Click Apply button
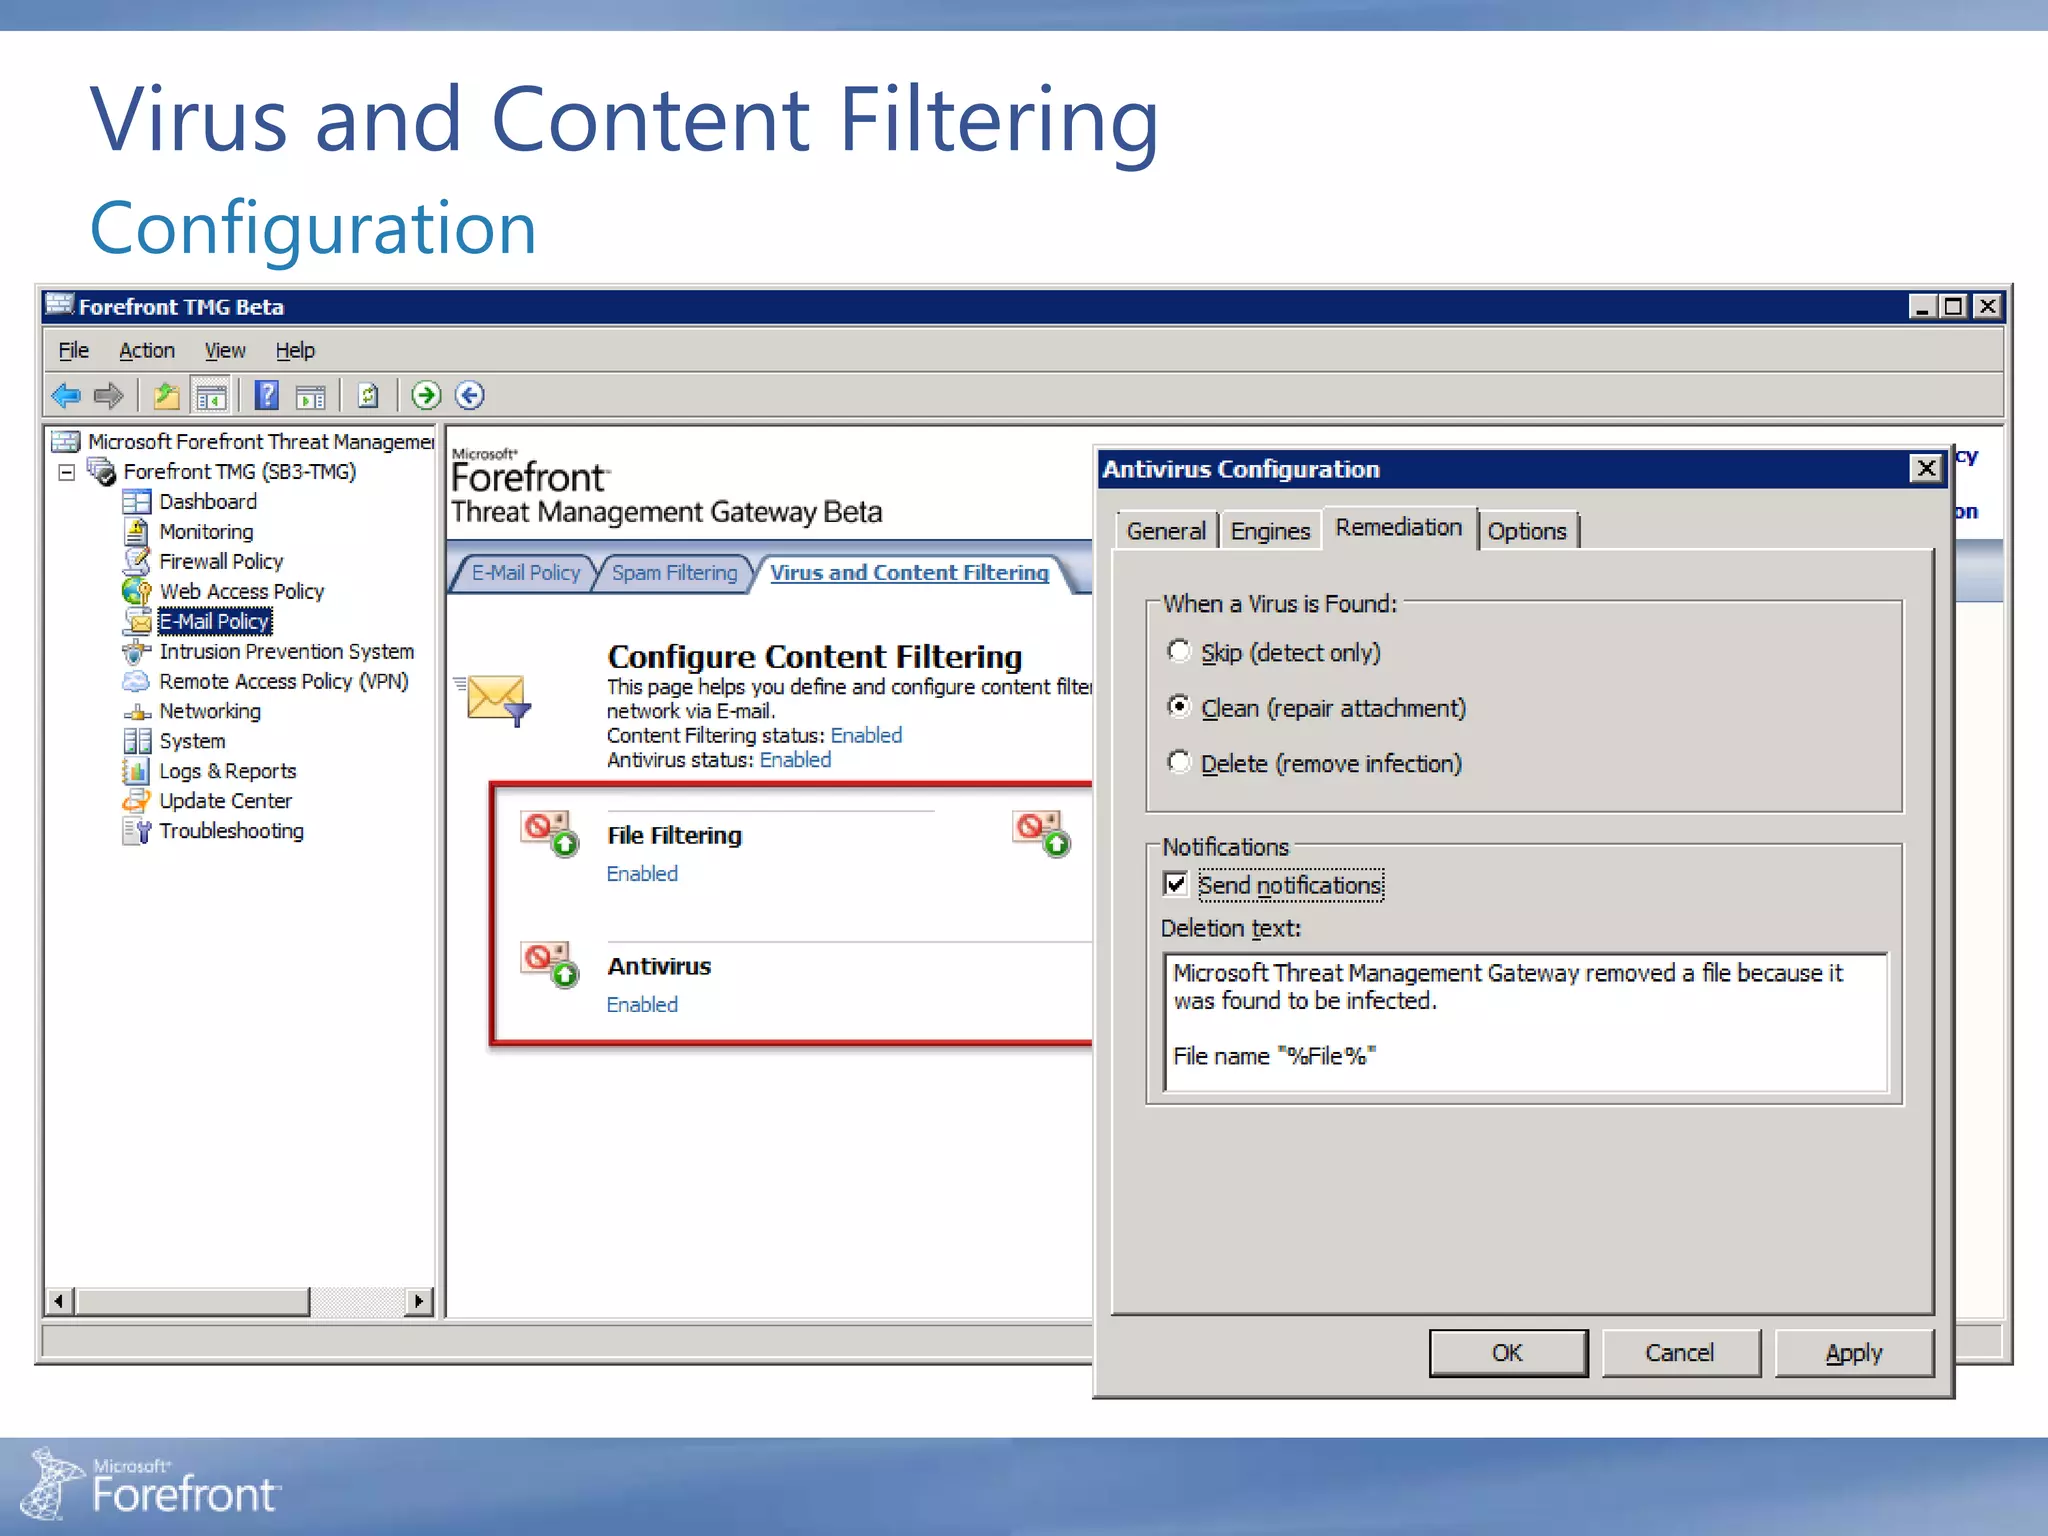The width and height of the screenshot is (2048, 1536). (1854, 1353)
